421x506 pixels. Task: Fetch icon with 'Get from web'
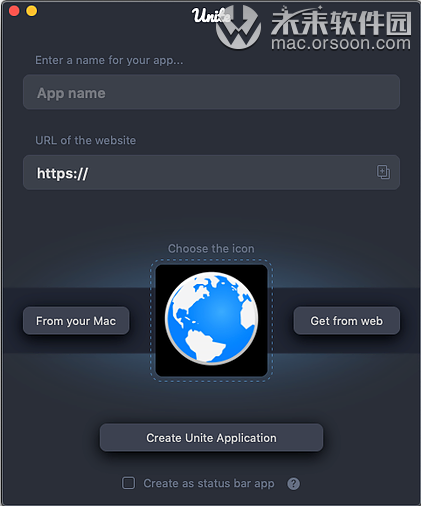click(347, 321)
